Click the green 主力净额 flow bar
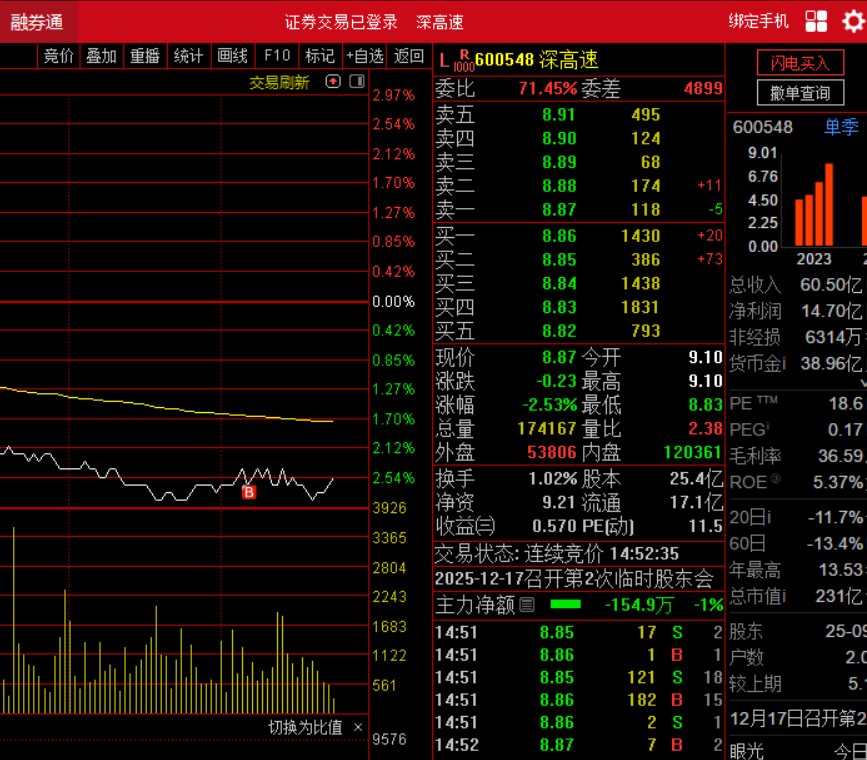 click(x=565, y=605)
